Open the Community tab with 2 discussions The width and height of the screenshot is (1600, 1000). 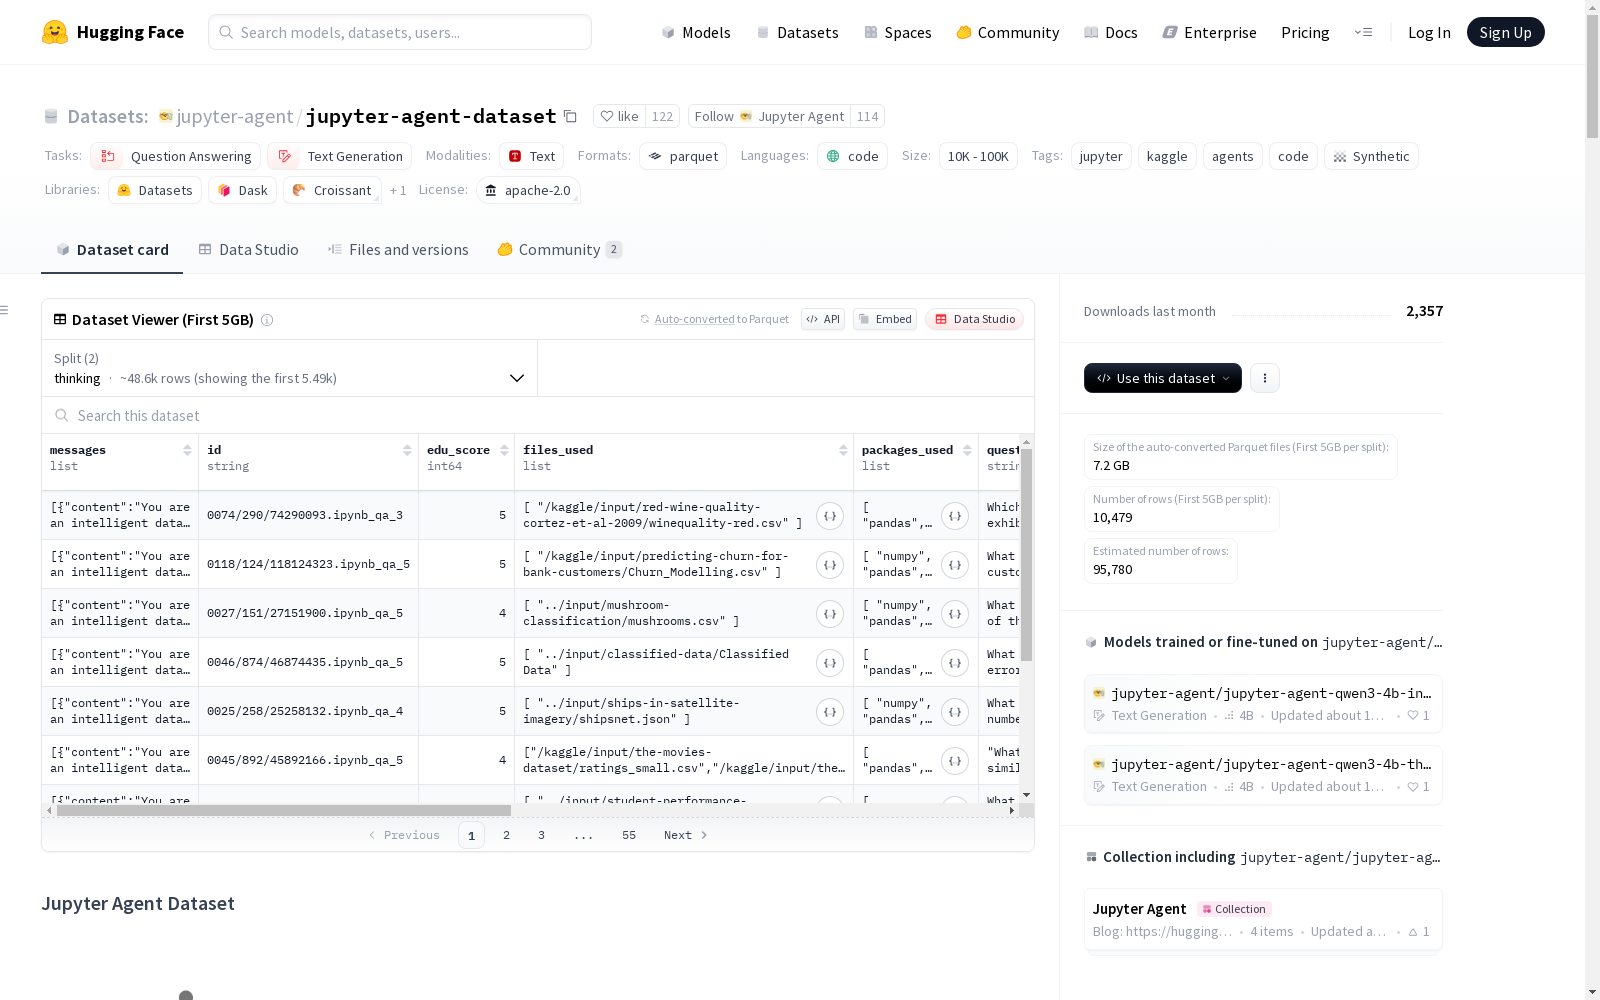560,250
